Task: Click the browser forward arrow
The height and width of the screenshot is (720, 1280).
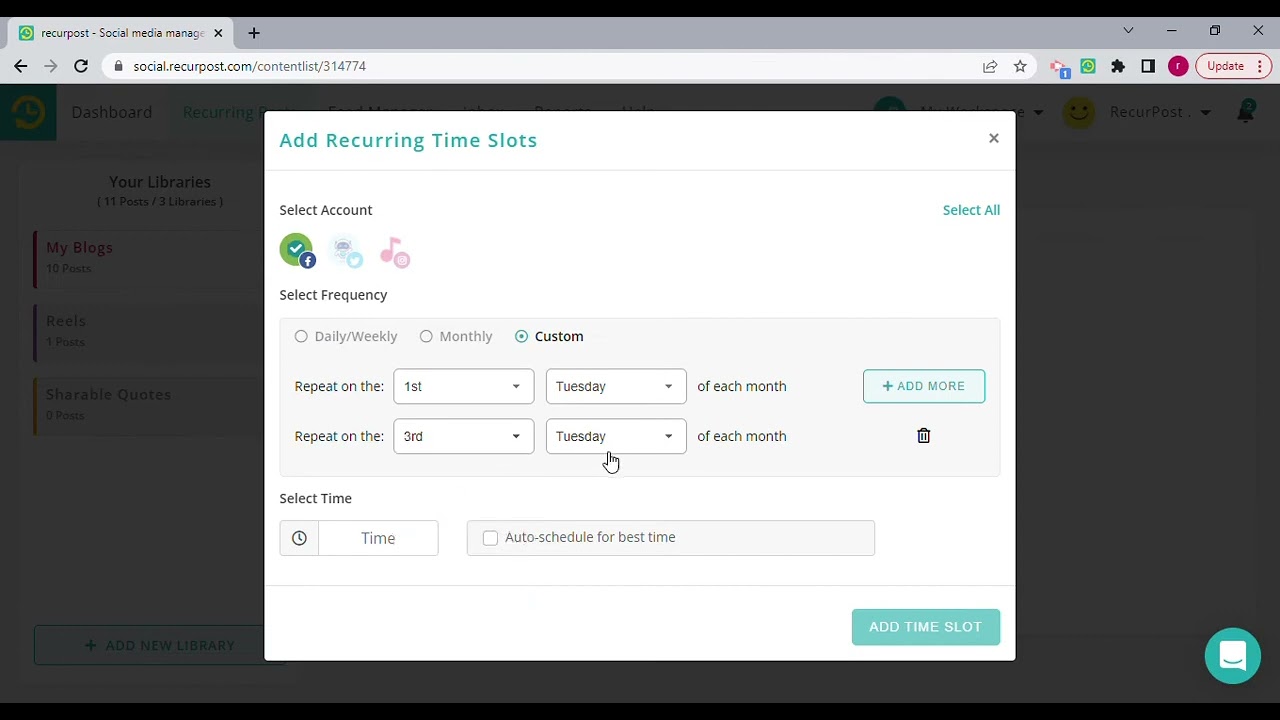Action: click(x=51, y=66)
